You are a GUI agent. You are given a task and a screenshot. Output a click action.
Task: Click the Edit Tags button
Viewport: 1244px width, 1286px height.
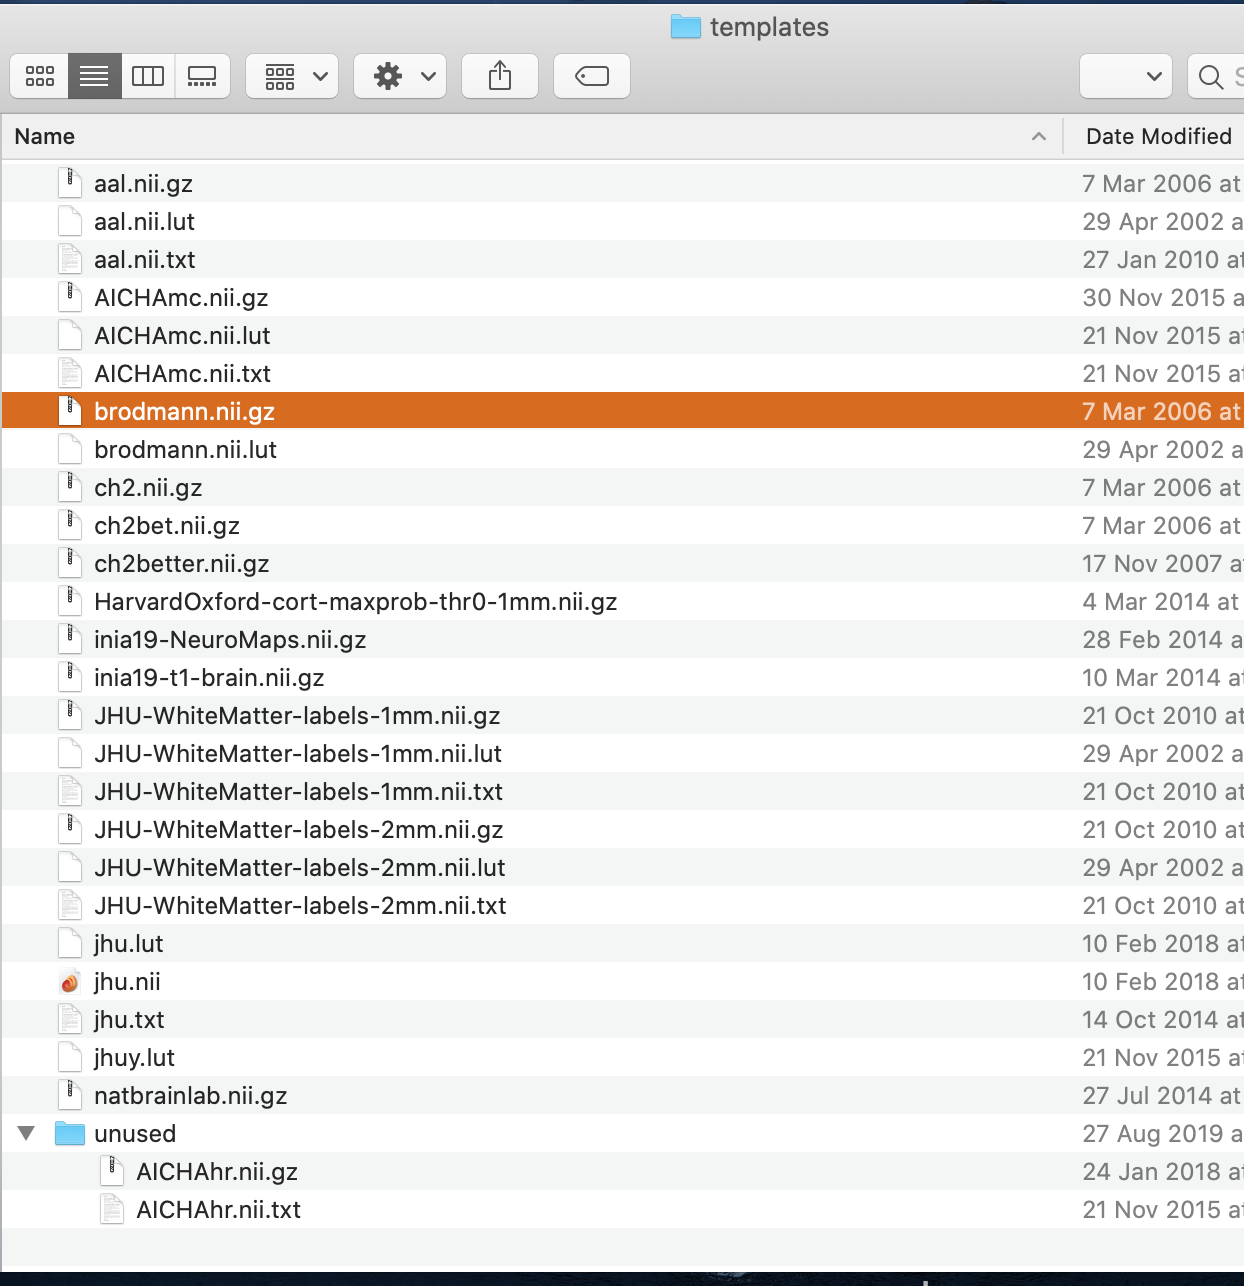click(x=592, y=76)
